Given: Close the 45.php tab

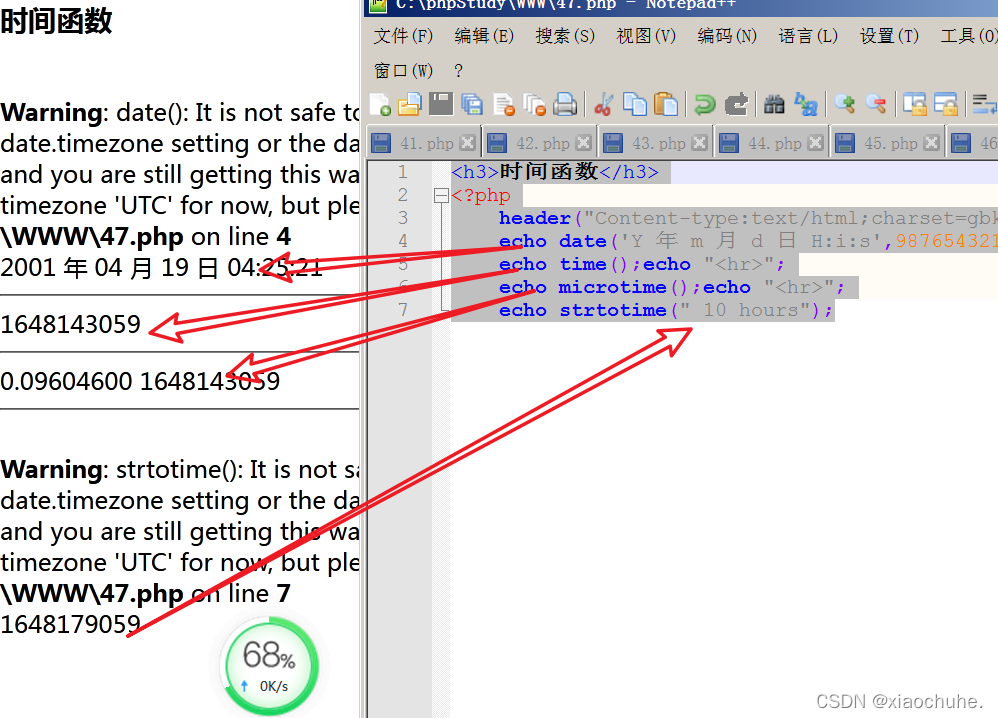Looking at the screenshot, I should click(x=931, y=143).
